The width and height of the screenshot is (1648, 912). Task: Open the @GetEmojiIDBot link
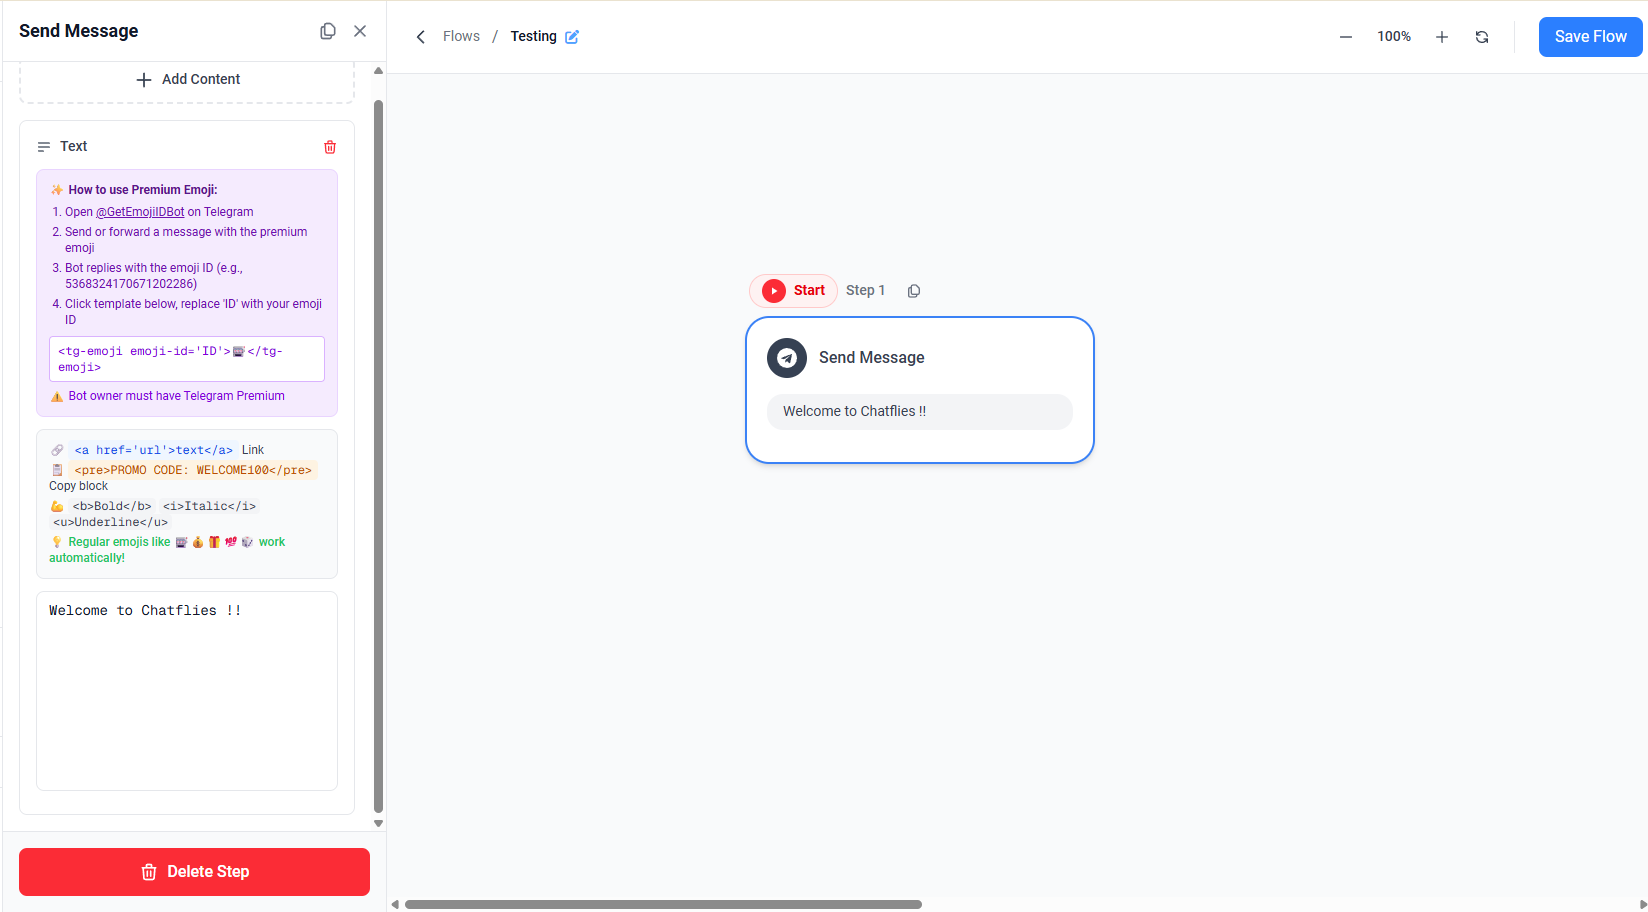tap(140, 212)
